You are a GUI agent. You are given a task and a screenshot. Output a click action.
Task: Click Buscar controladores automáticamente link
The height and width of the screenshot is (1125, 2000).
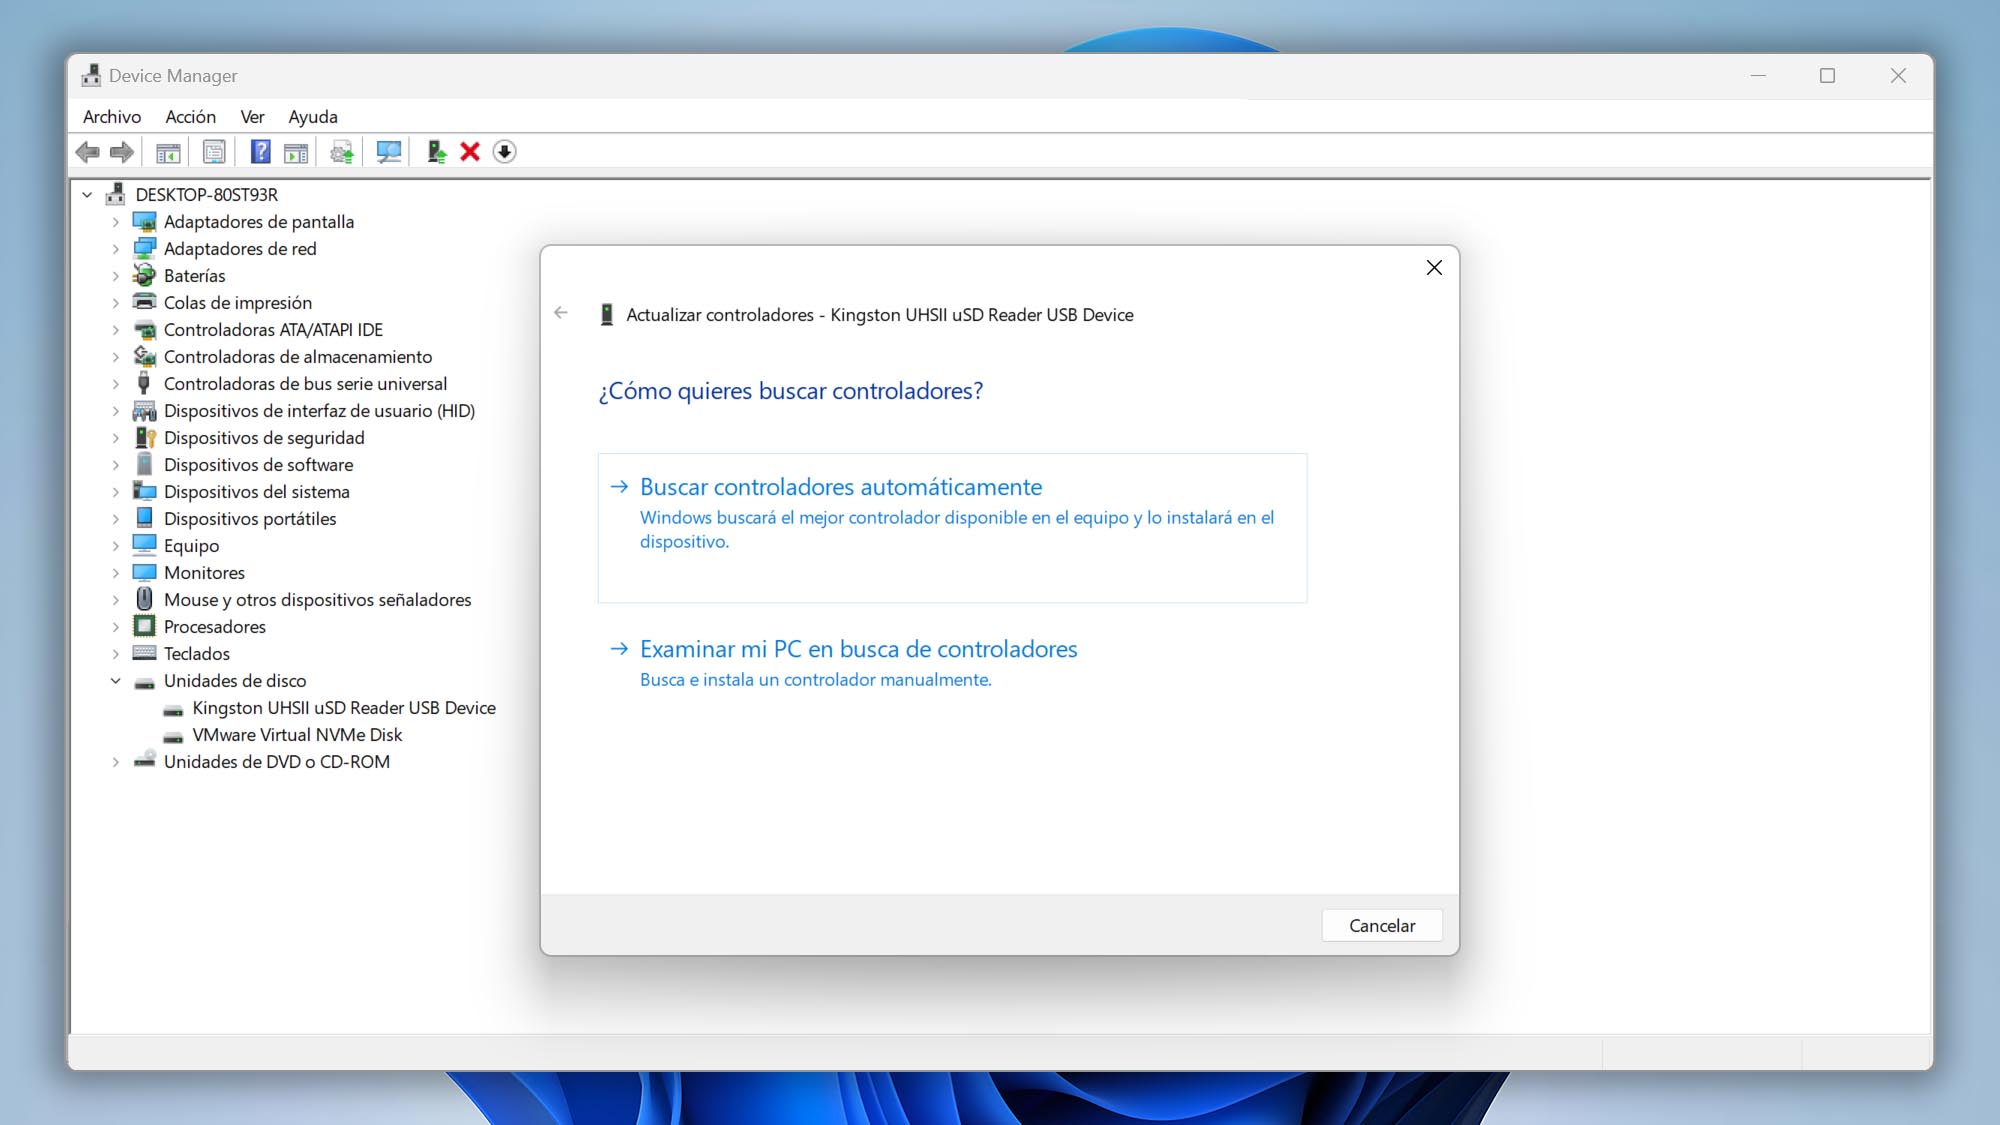coord(841,486)
